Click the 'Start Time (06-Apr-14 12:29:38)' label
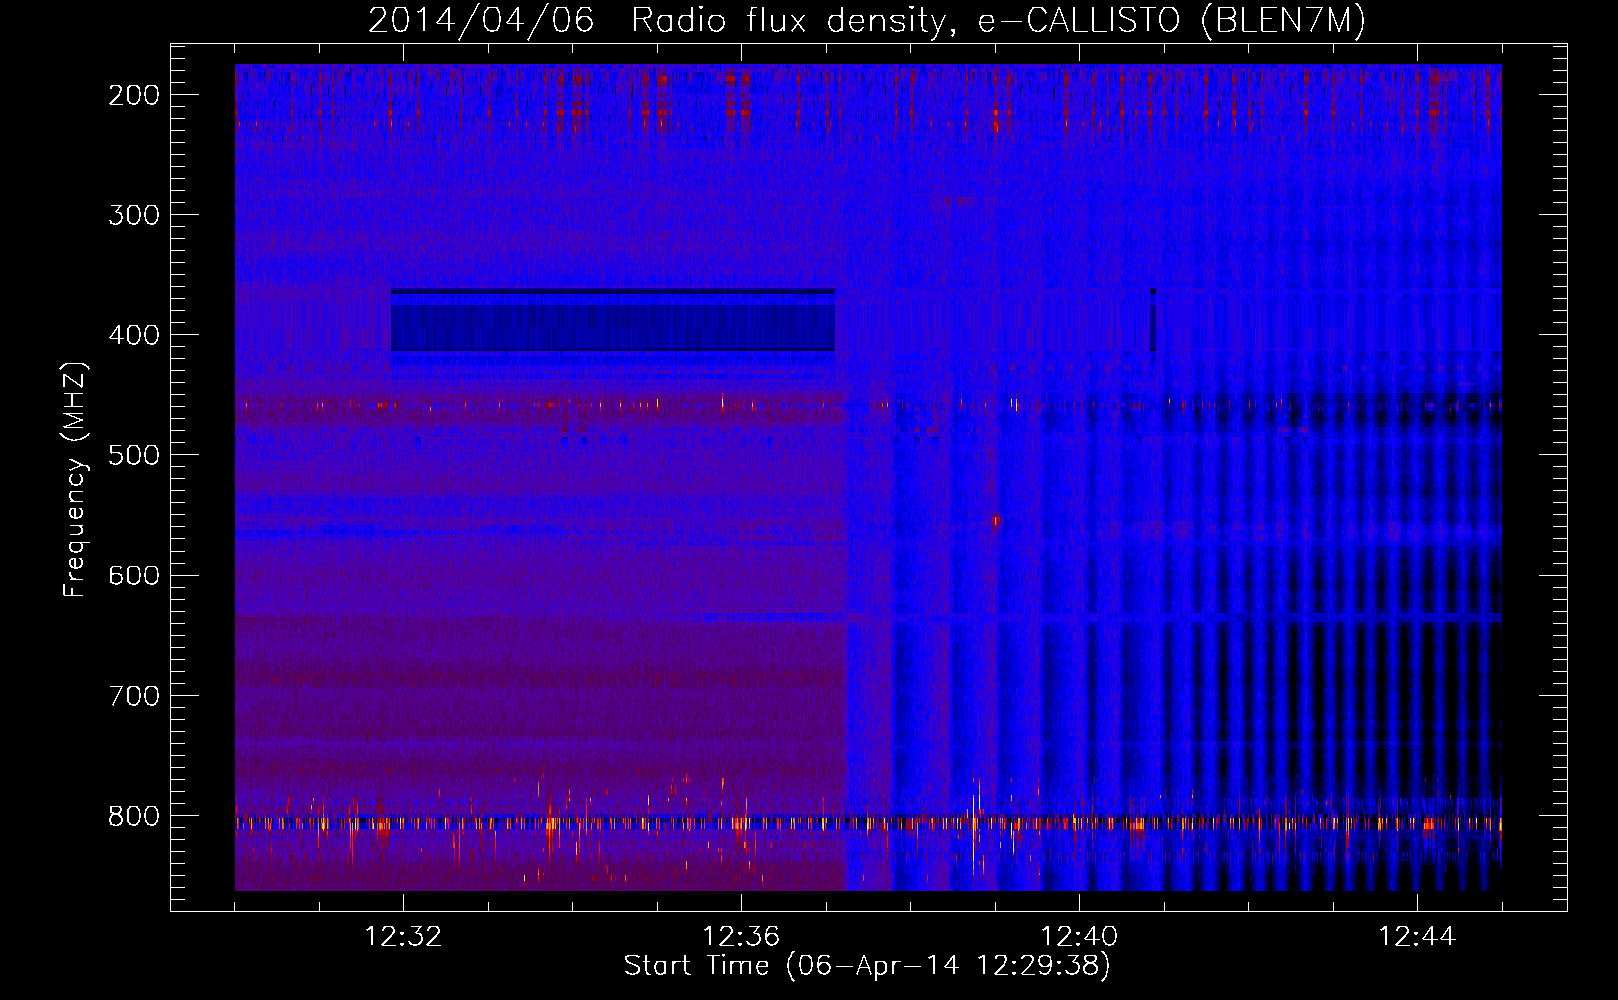The height and width of the screenshot is (1000, 1618). point(867,966)
